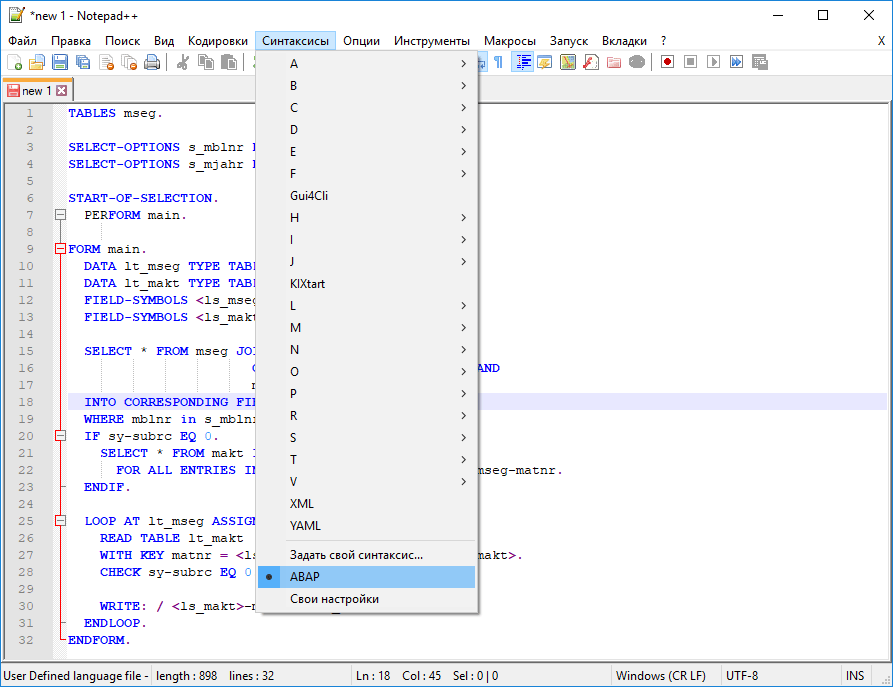Close the new 1 document tab
The width and height of the screenshot is (893, 687).
(x=62, y=89)
